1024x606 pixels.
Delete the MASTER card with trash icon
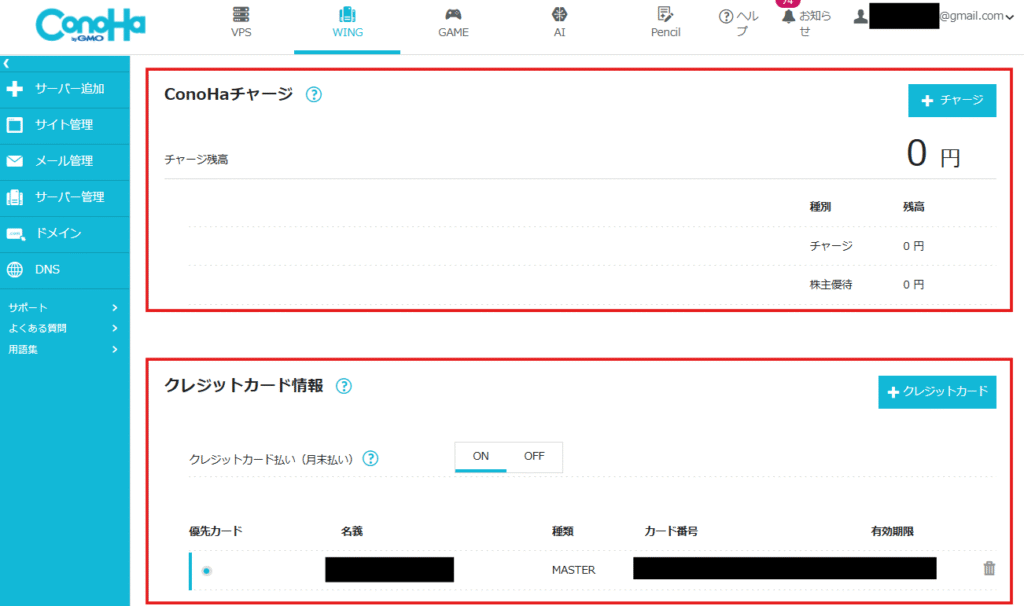point(989,568)
